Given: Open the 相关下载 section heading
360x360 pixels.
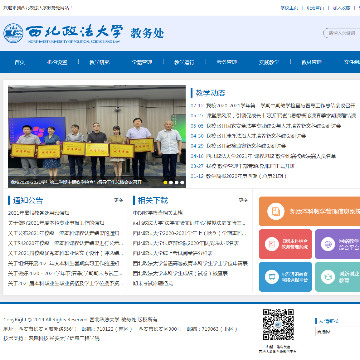Looking at the screenshot, I should point(153,201).
